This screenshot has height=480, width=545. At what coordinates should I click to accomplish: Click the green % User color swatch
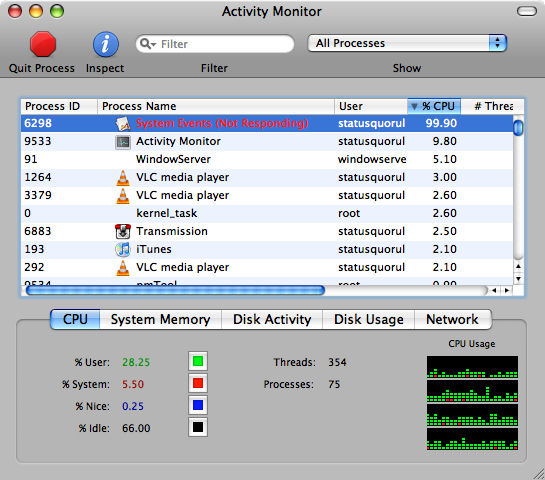point(198,361)
